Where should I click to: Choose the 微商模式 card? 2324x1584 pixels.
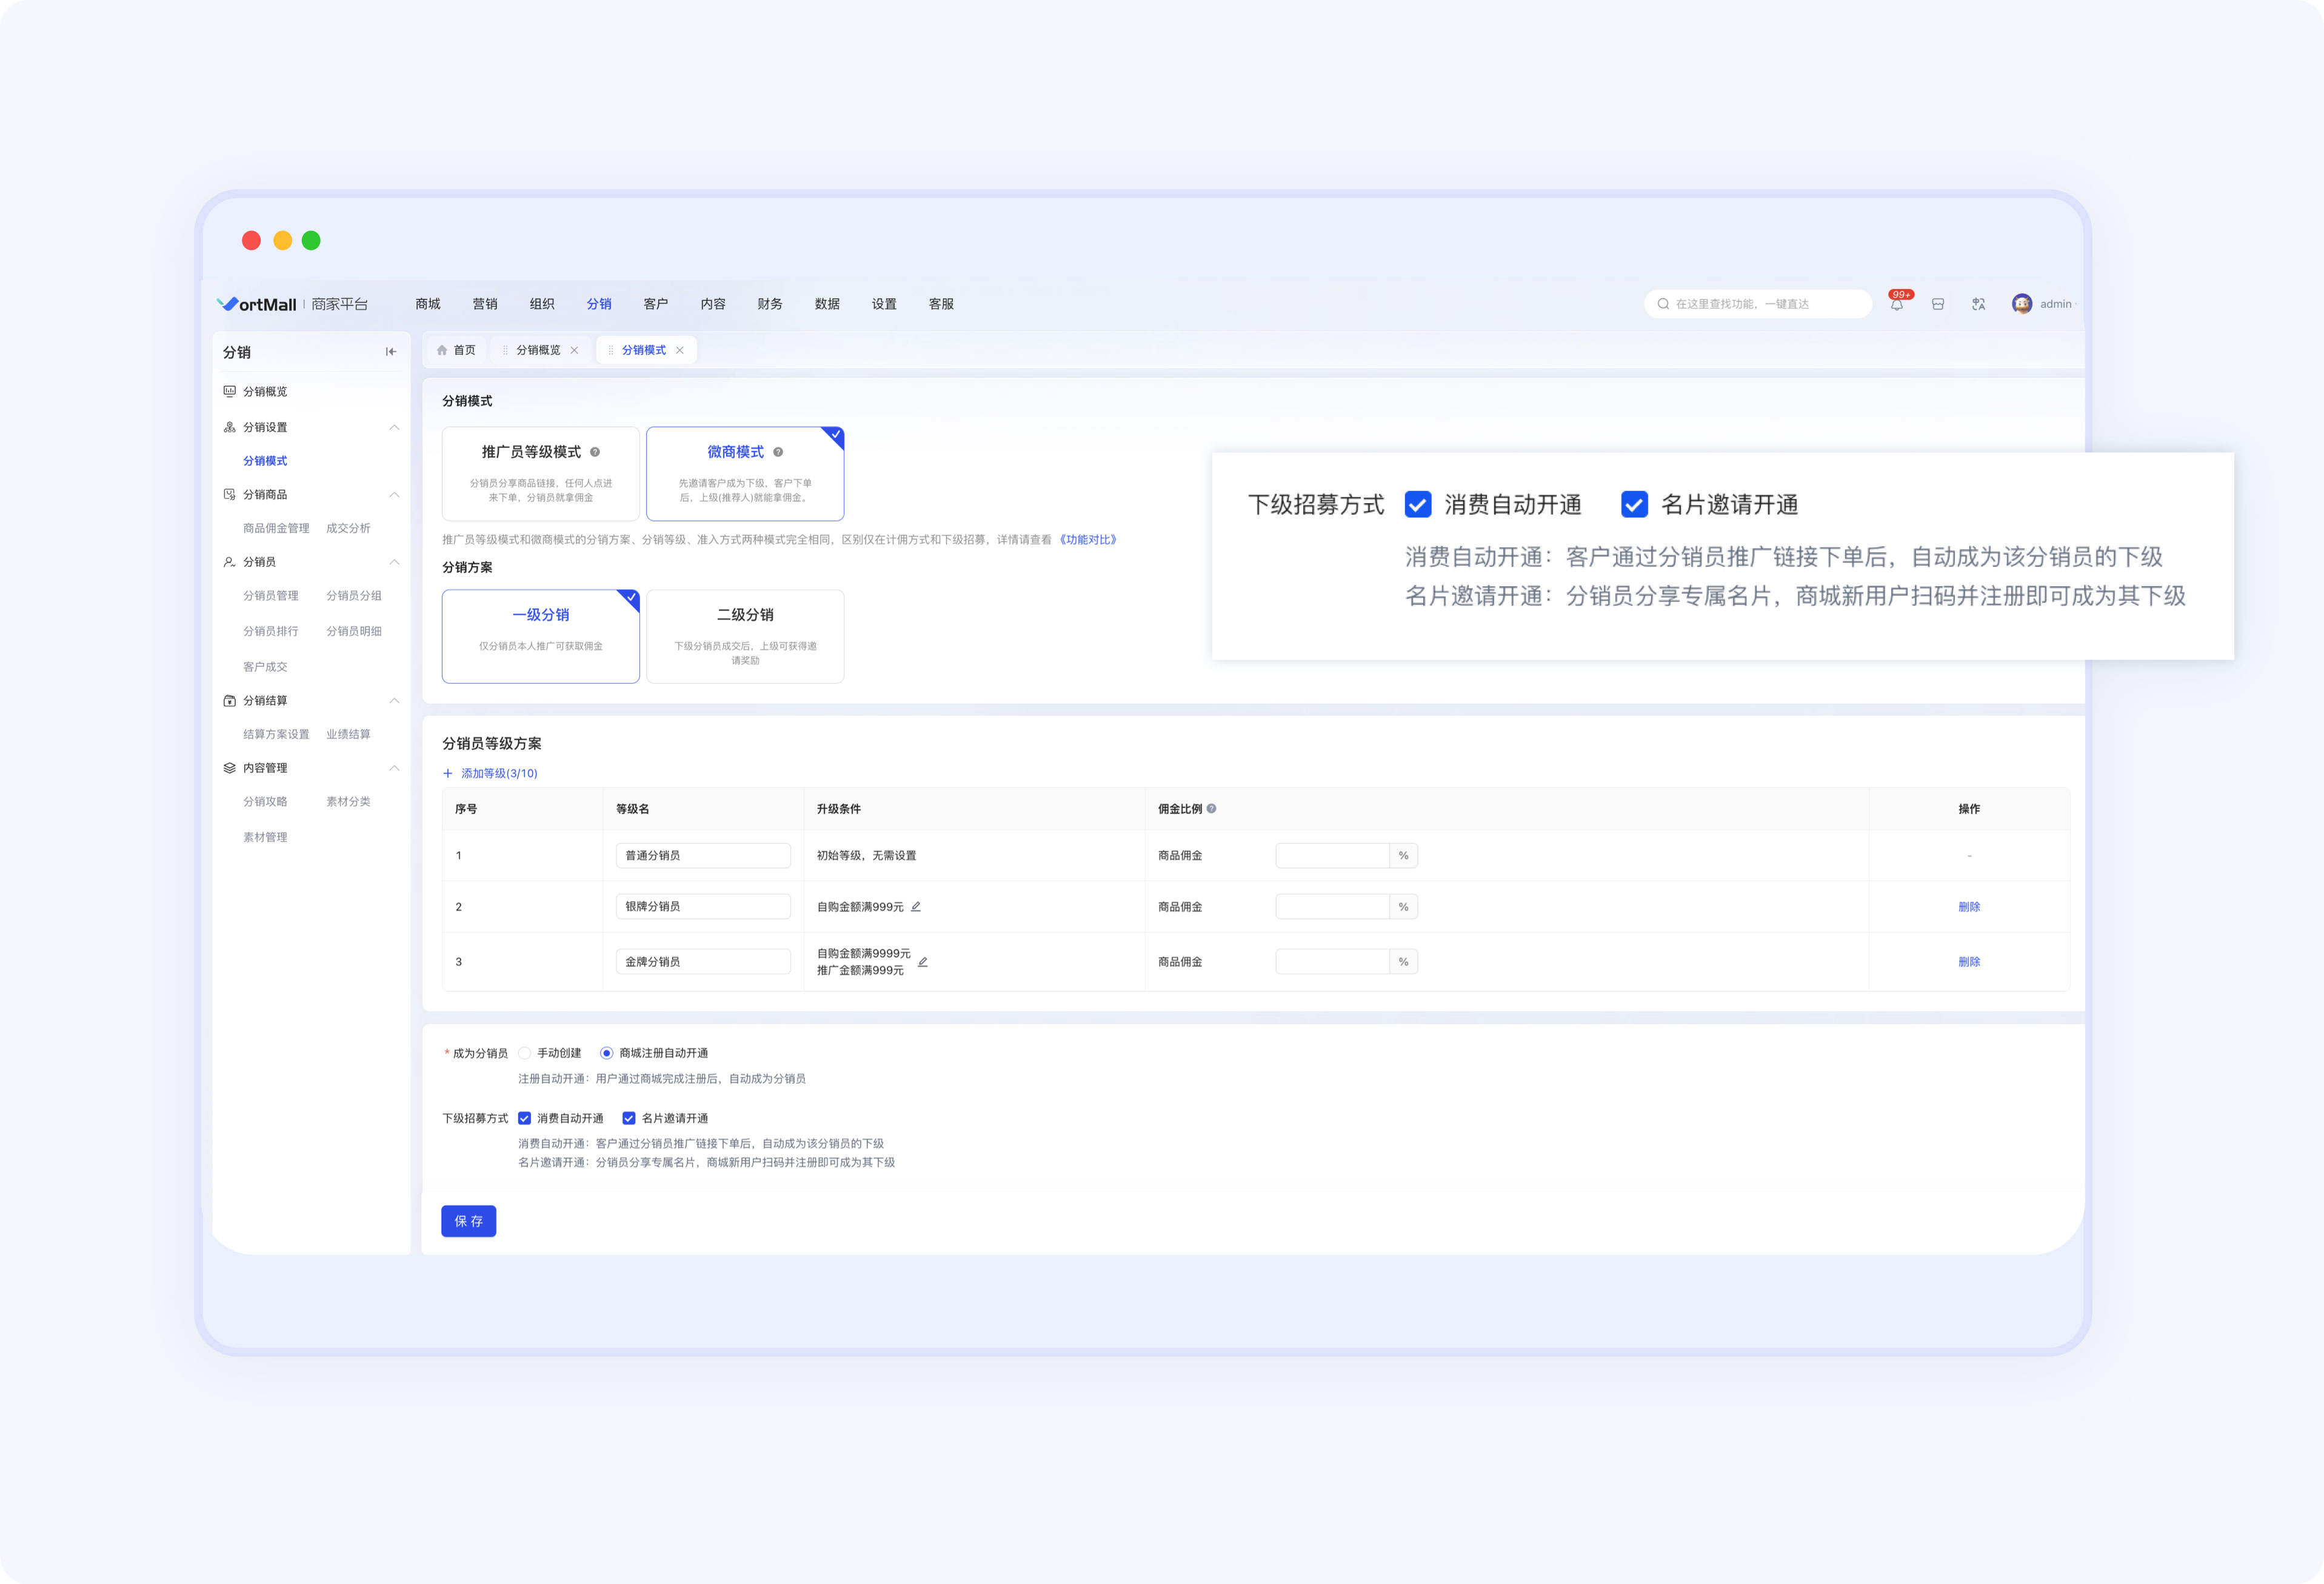click(745, 474)
